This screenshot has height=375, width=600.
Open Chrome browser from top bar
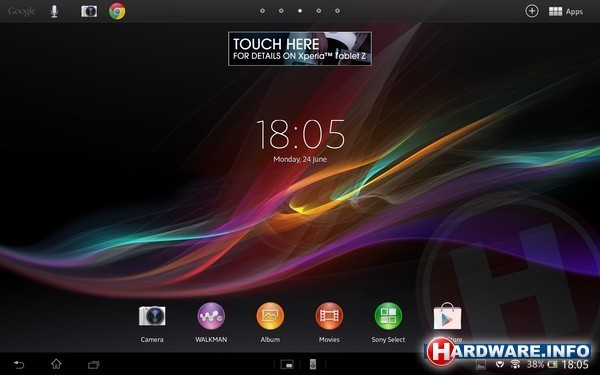coord(117,11)
